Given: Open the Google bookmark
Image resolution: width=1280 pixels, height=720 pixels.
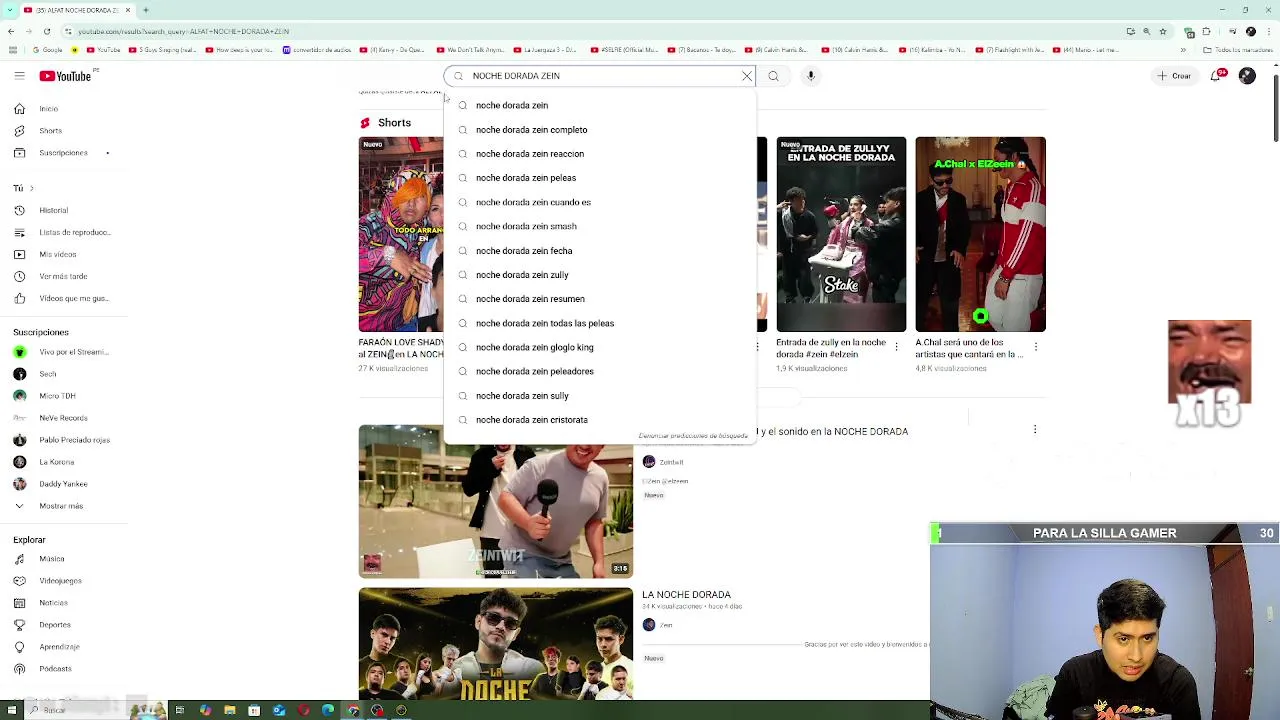Looking at the screenshot, I should (46, 49).
